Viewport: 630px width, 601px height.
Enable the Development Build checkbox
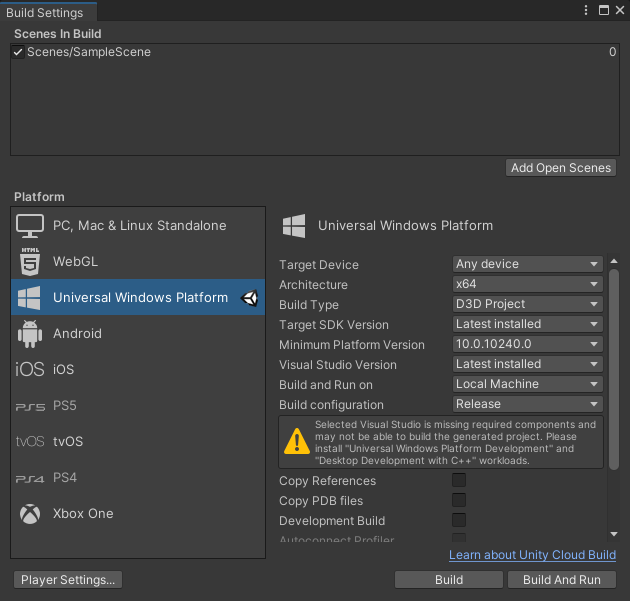(459, 520)
